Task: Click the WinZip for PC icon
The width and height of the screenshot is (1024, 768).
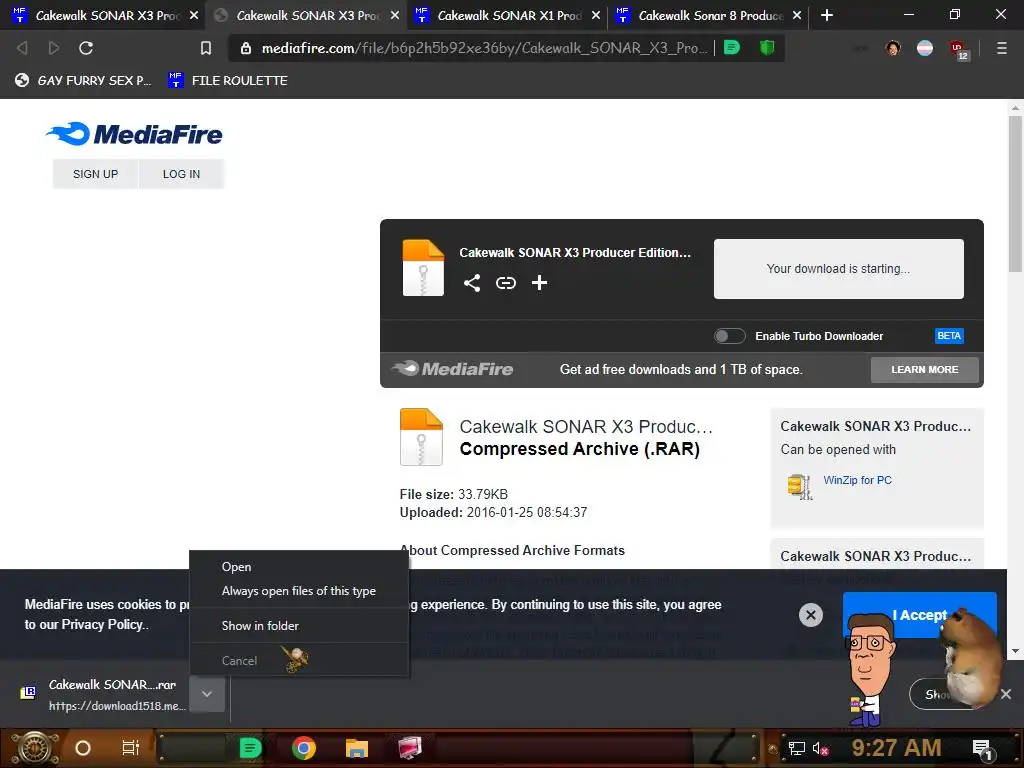Action: pyautogui.click(x=800, y=487)
